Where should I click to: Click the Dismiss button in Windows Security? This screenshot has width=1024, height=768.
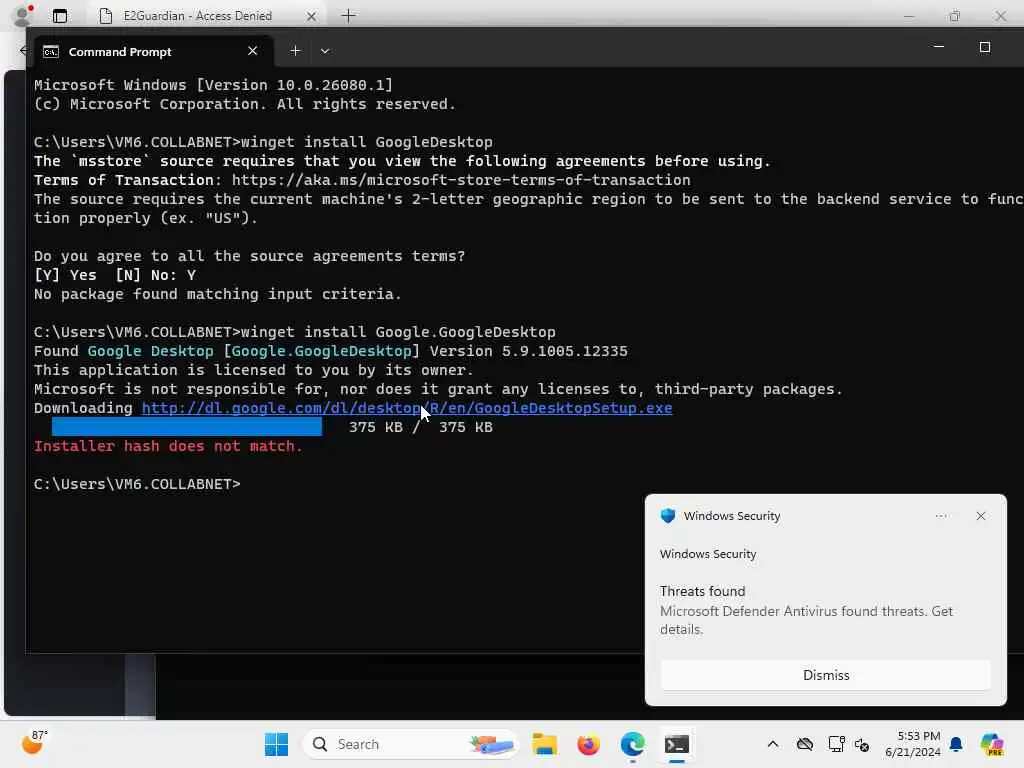click(x=825, y=675)
